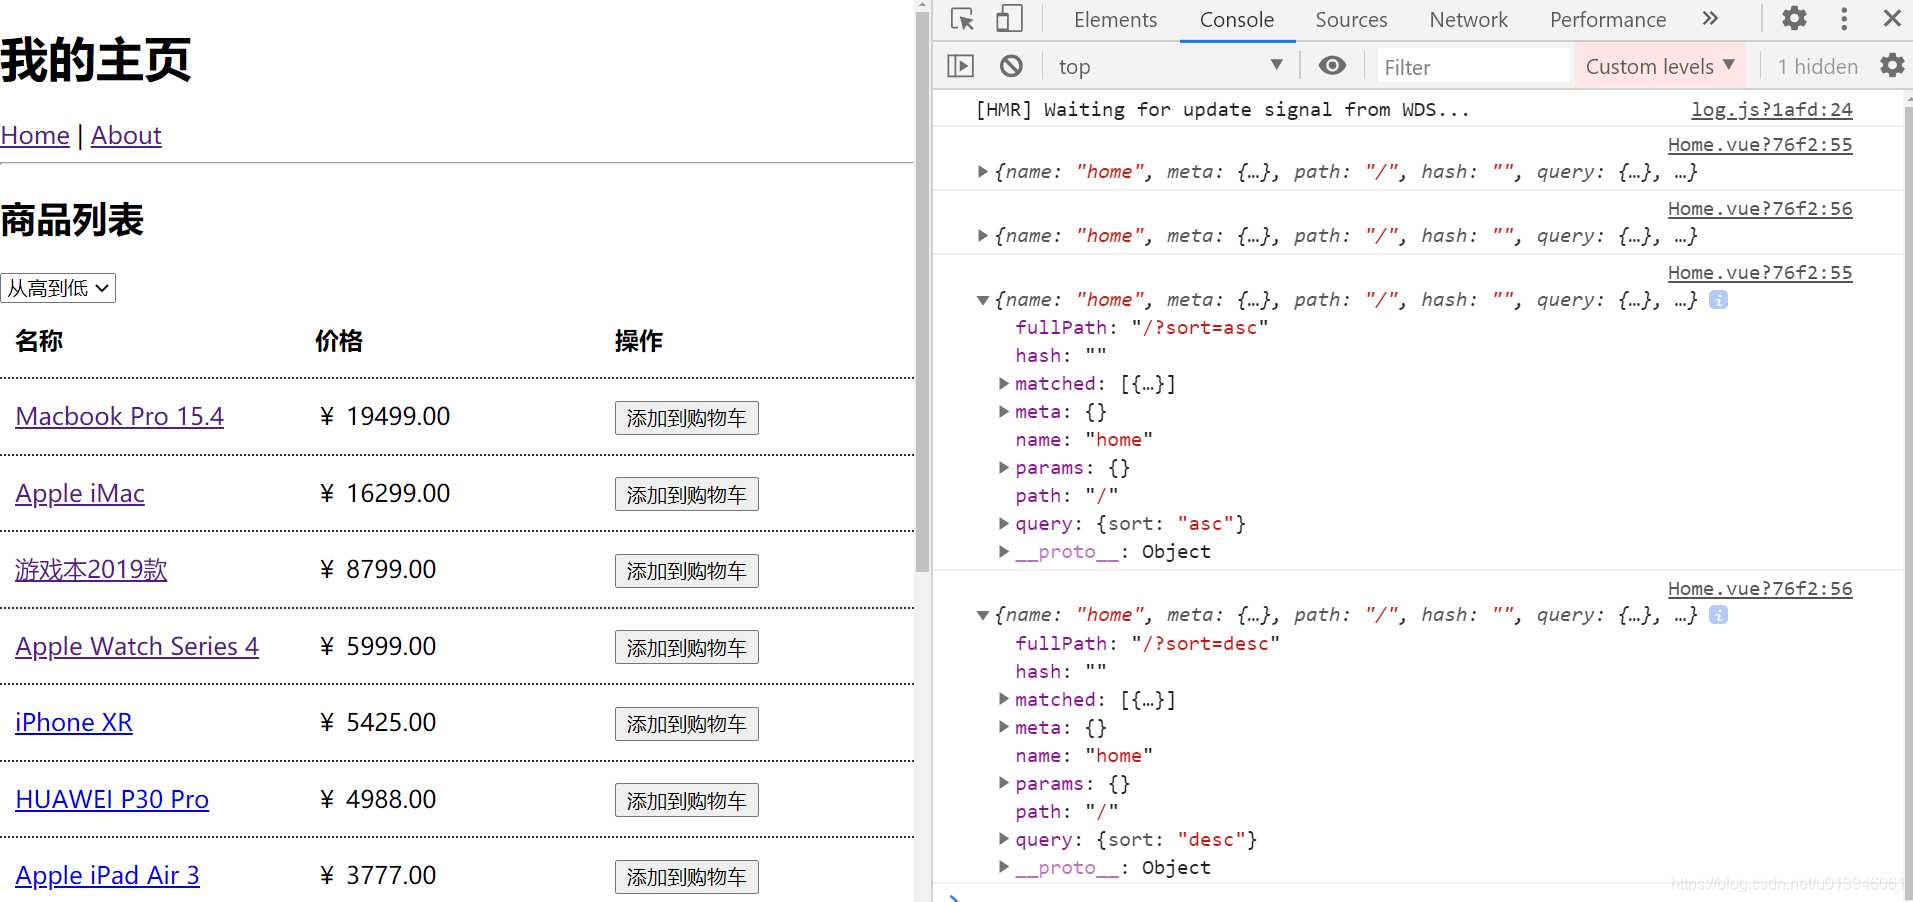The width and height of the screenshot is (1913, 902).
Task: Expand params in the sort=desc object
Action: (1004, 784)
